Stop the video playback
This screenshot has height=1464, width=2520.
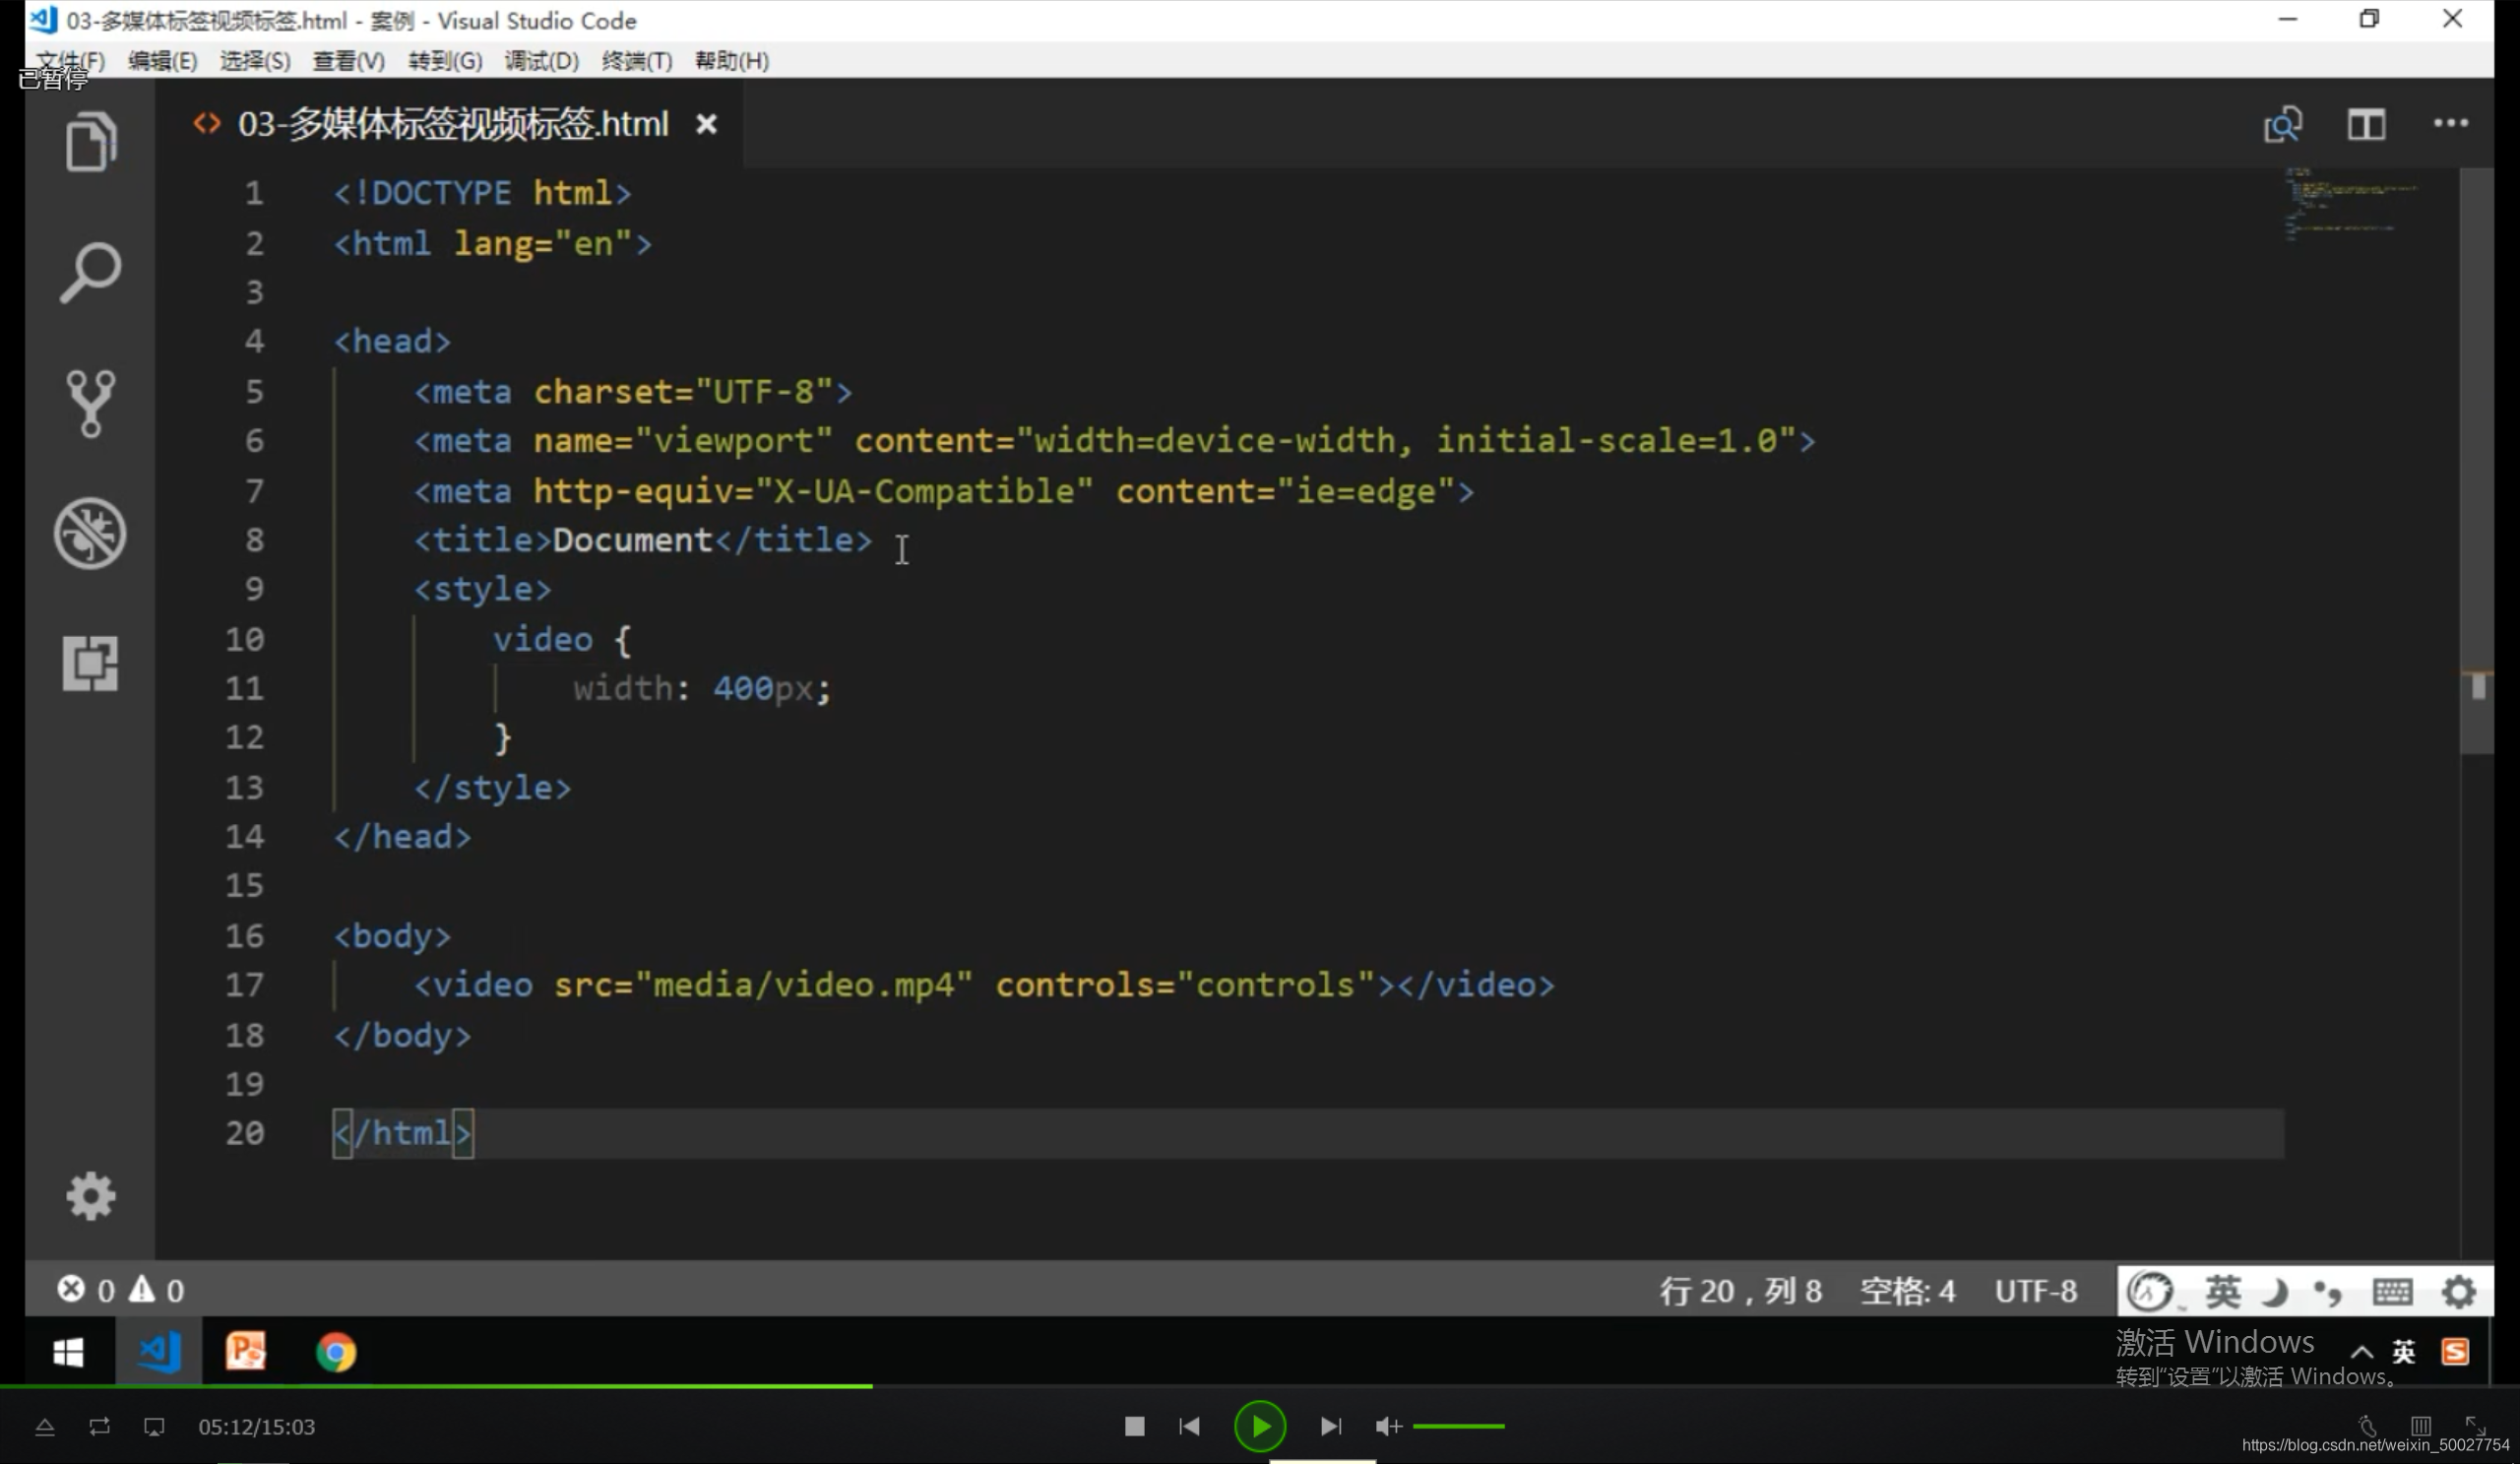click(1134, 1426)
